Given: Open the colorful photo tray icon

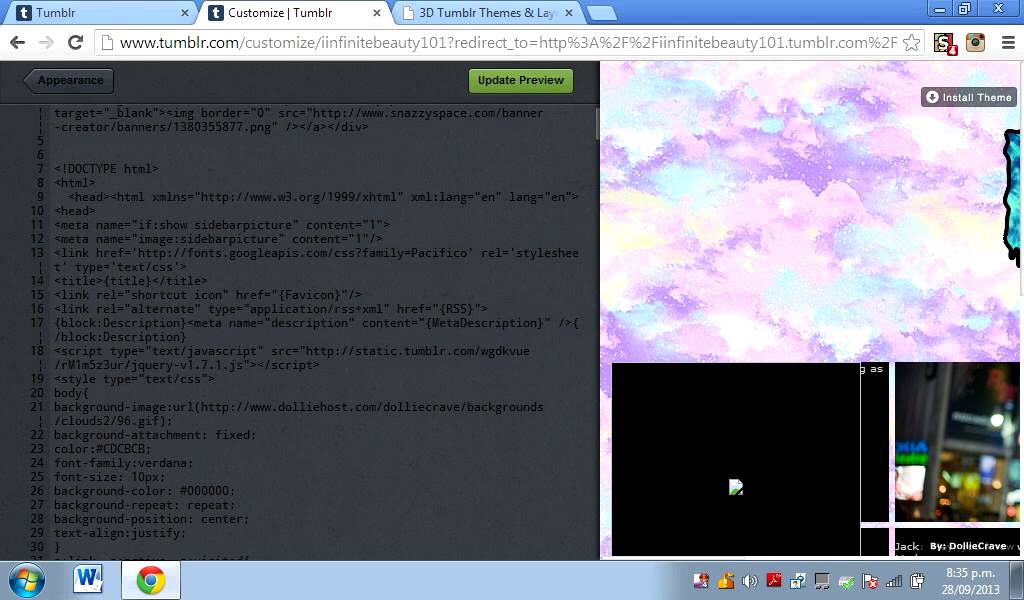Looking at the screenshot, I should tap(701, 581).
